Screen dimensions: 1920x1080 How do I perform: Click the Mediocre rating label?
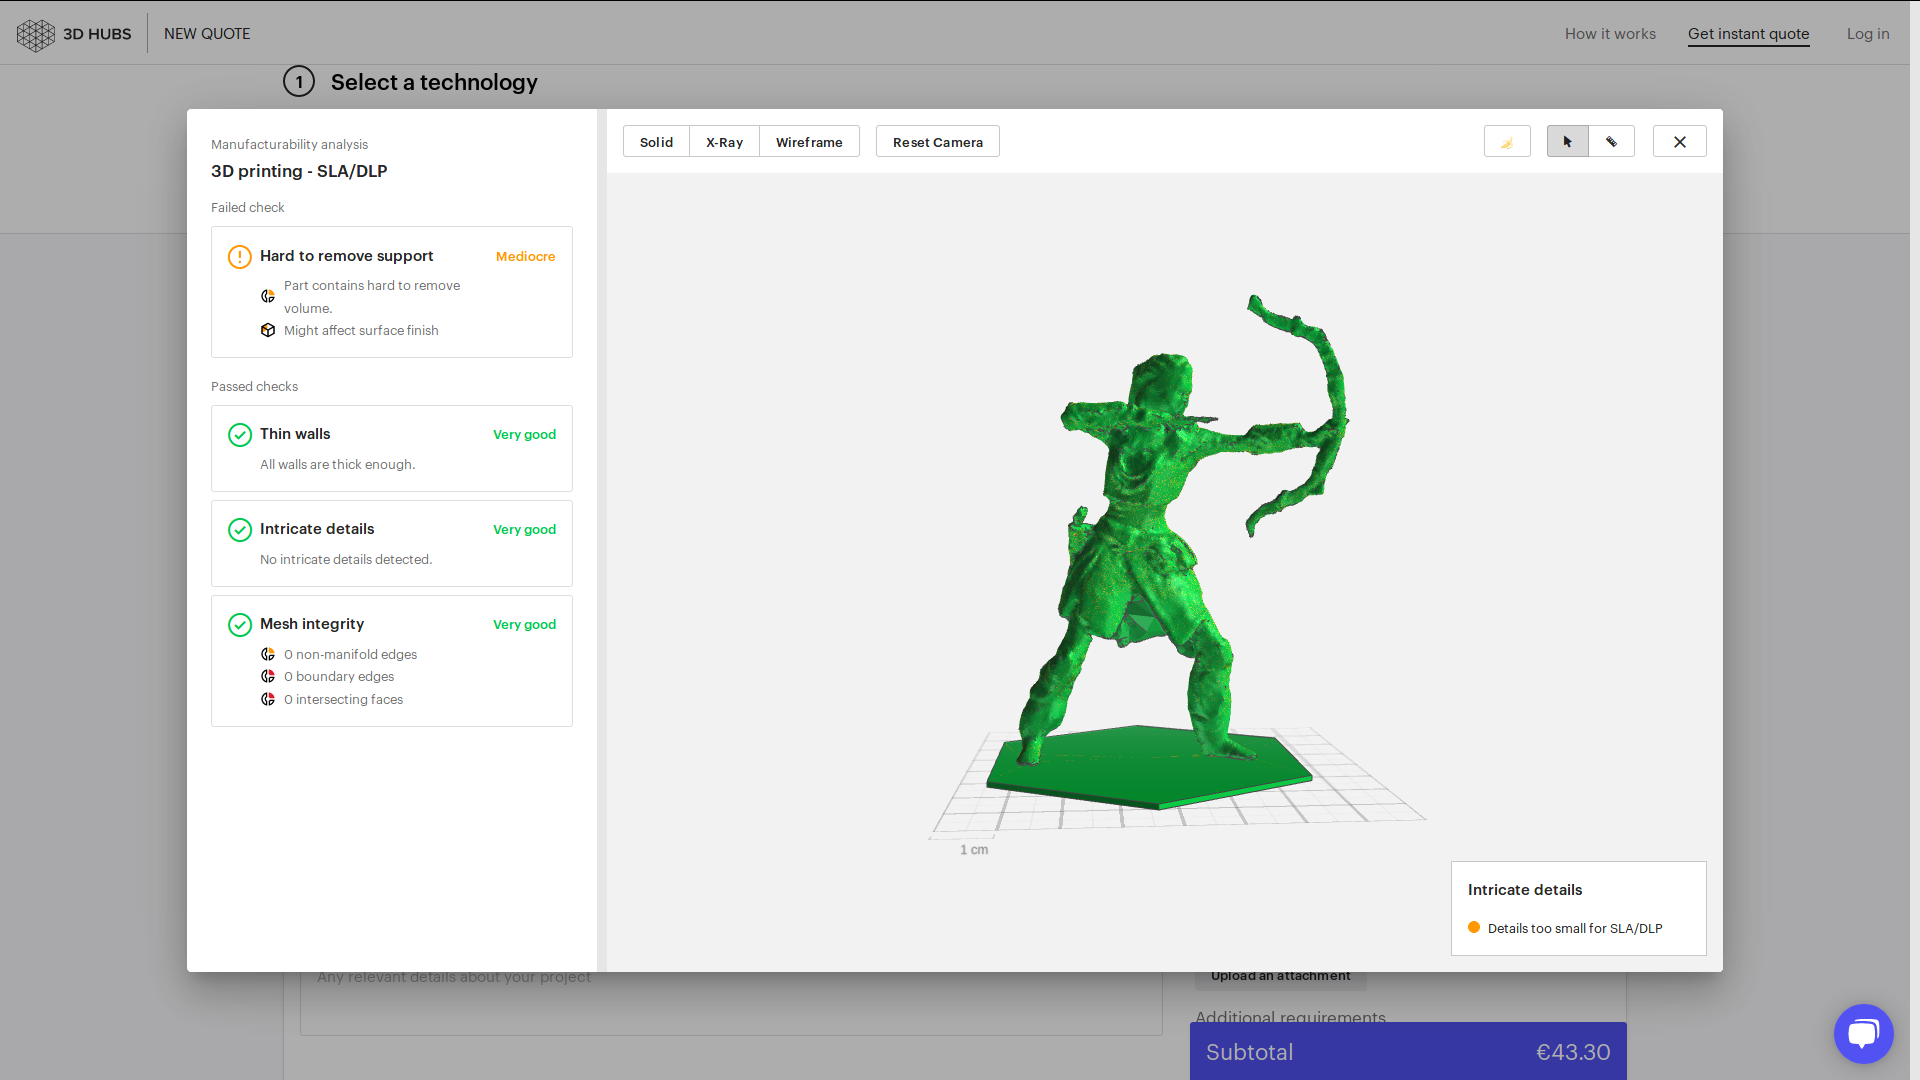click(x=525, y=257)
